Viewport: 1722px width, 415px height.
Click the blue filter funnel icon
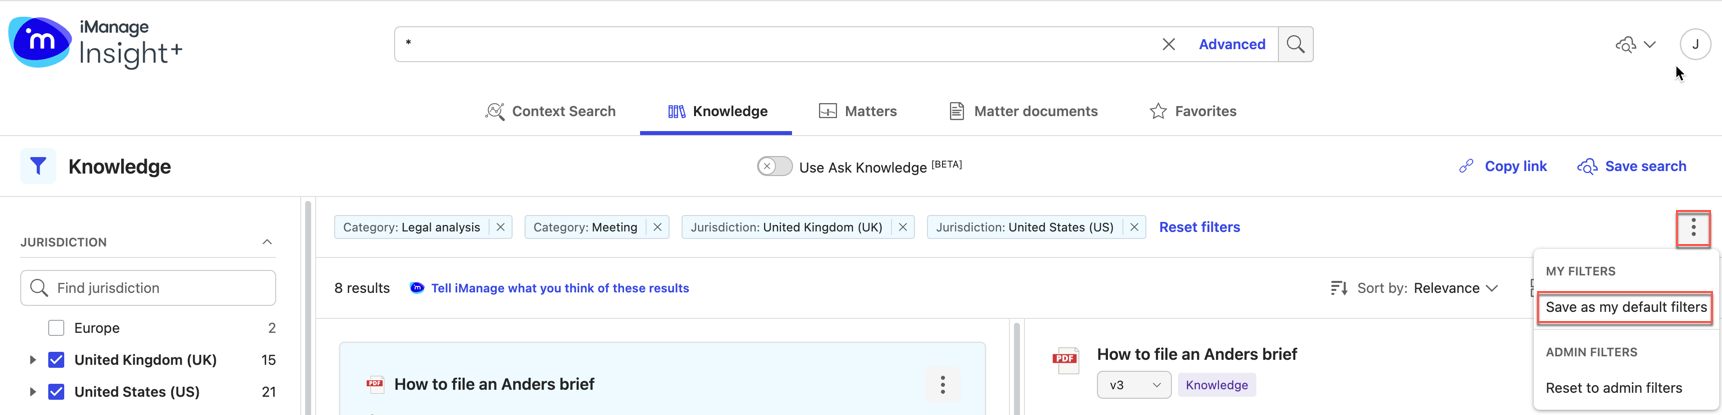click(38, 166)
